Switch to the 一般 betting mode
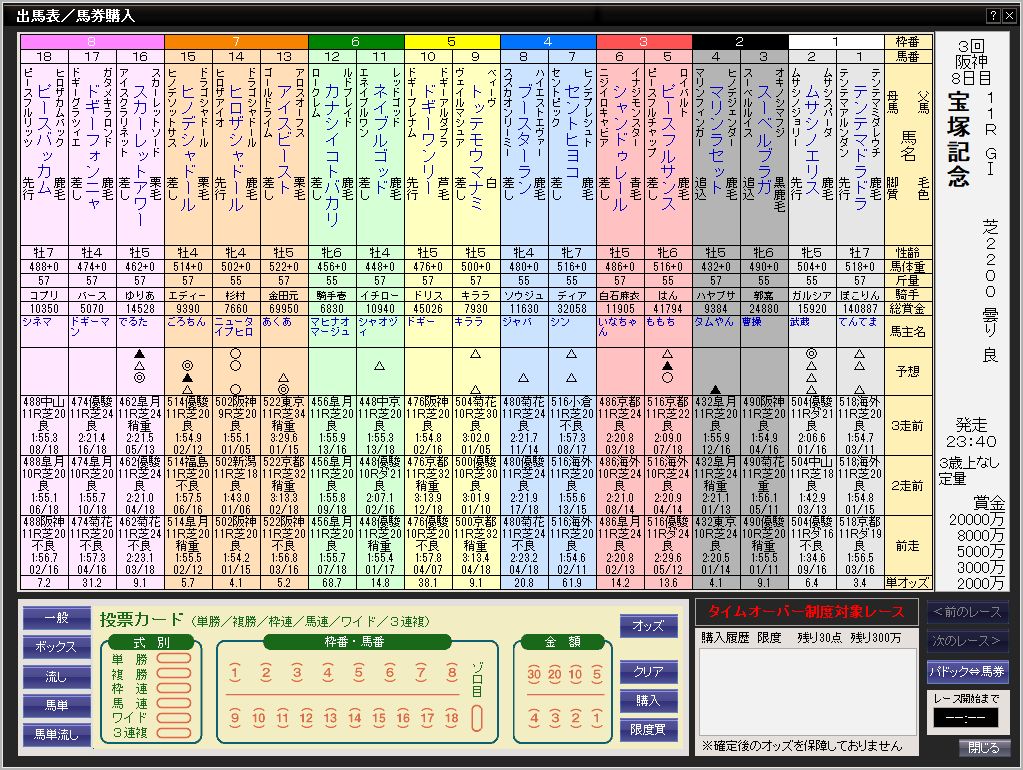Image resolution: width=1023 pixels, height=770 pixels. (56, 619)
